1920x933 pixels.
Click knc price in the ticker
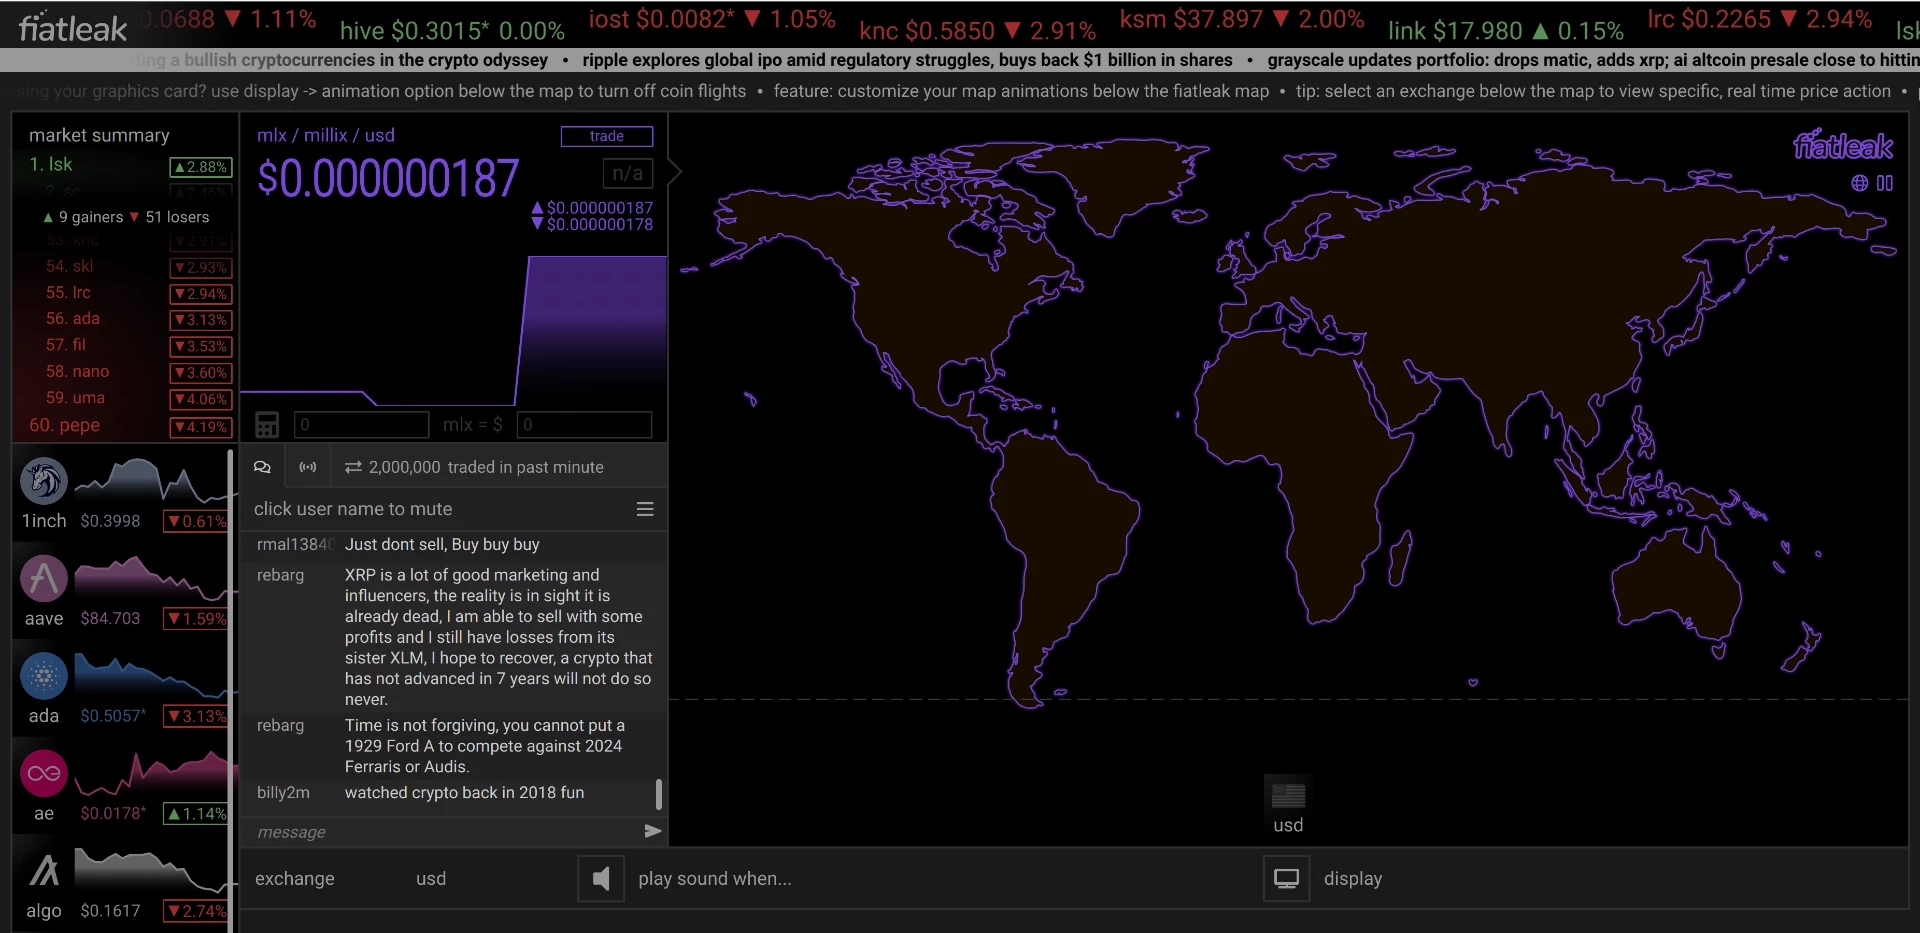(977, 31)
